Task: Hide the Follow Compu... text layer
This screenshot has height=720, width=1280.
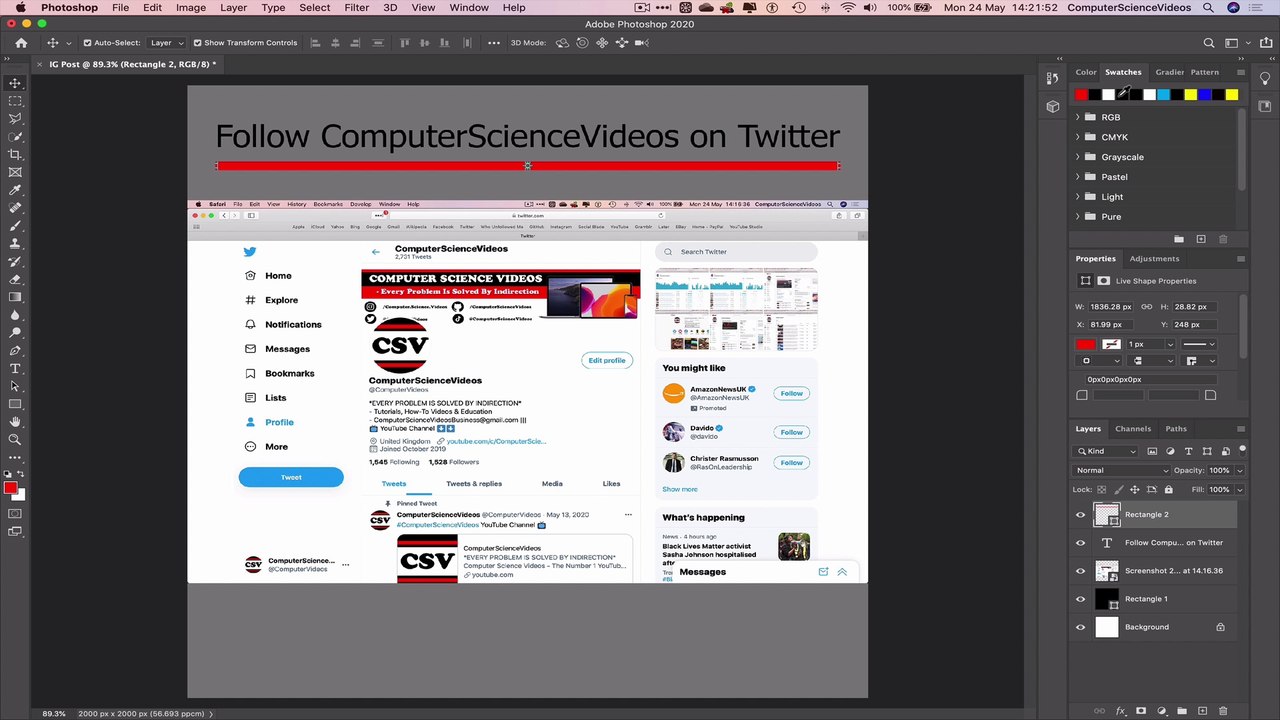Action: point(1080,543)
